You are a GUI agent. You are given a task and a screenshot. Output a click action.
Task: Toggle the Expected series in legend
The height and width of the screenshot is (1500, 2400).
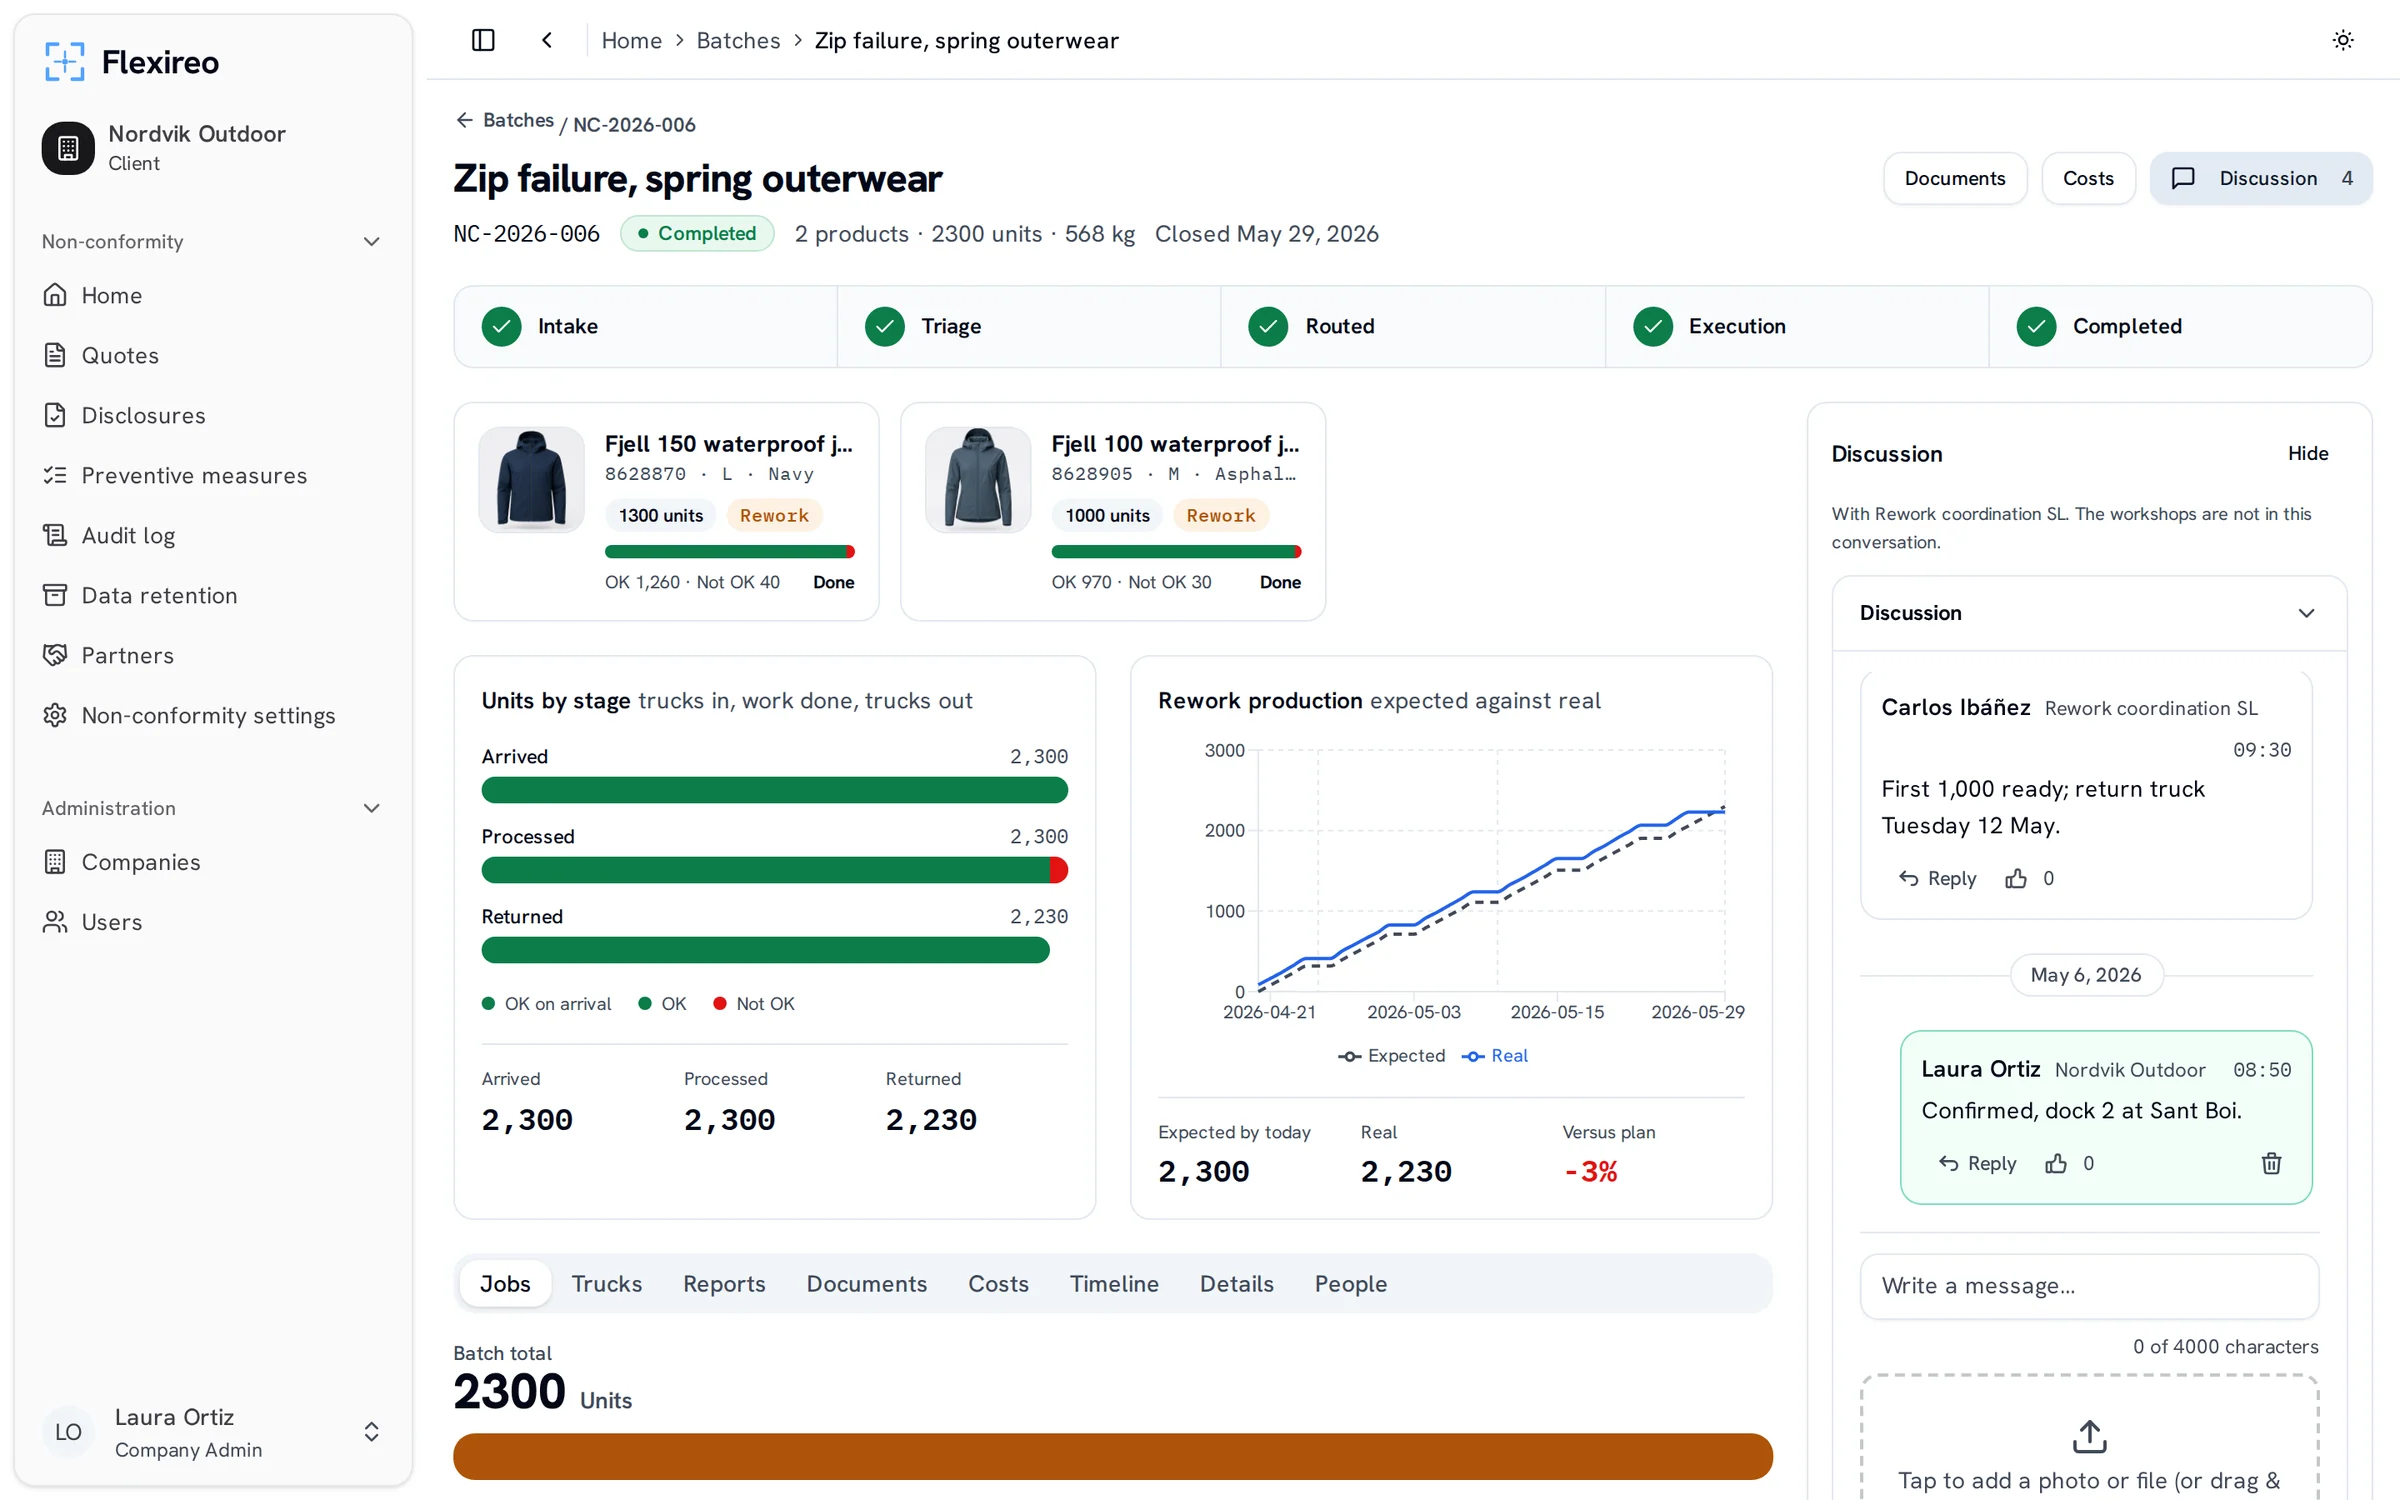1391,1056
